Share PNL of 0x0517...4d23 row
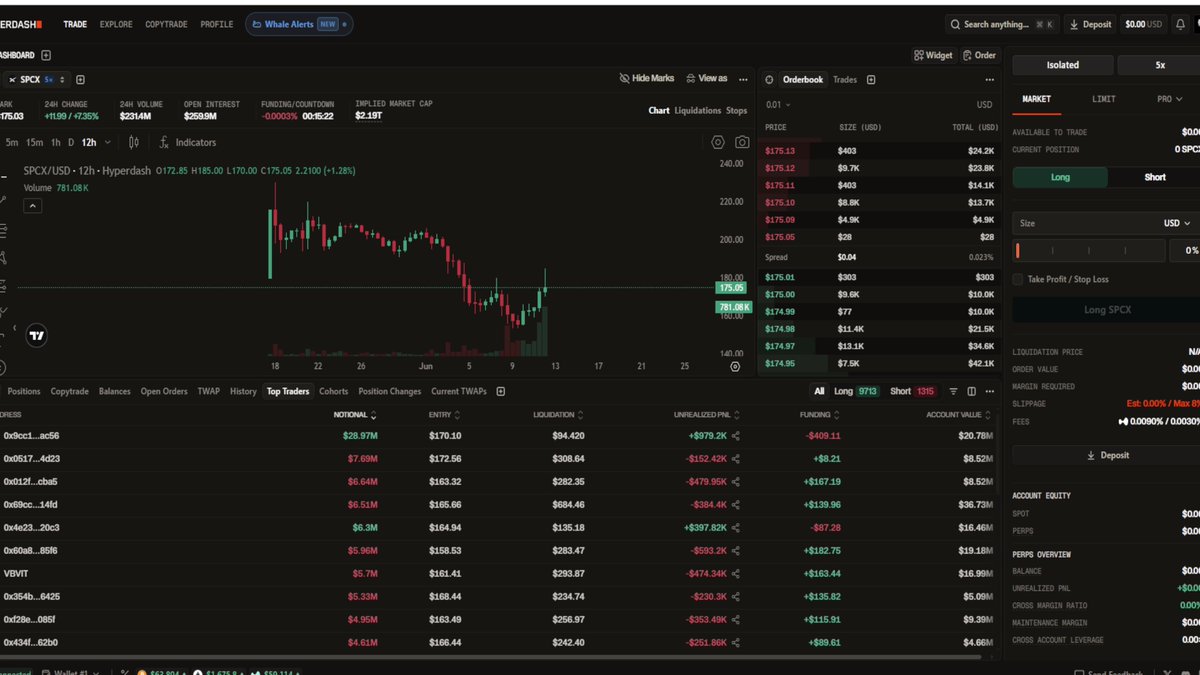Viewport: 1200px width, 675px height. pyautogui.click(x=736, y=459)
